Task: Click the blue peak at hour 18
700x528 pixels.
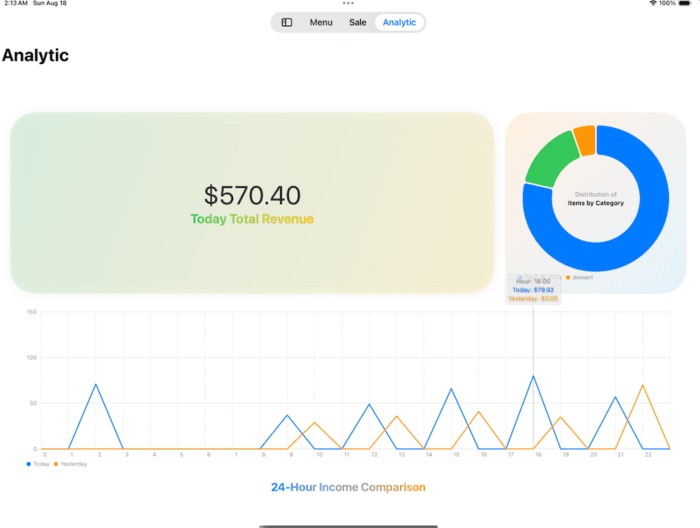Action: coord(533,376)
